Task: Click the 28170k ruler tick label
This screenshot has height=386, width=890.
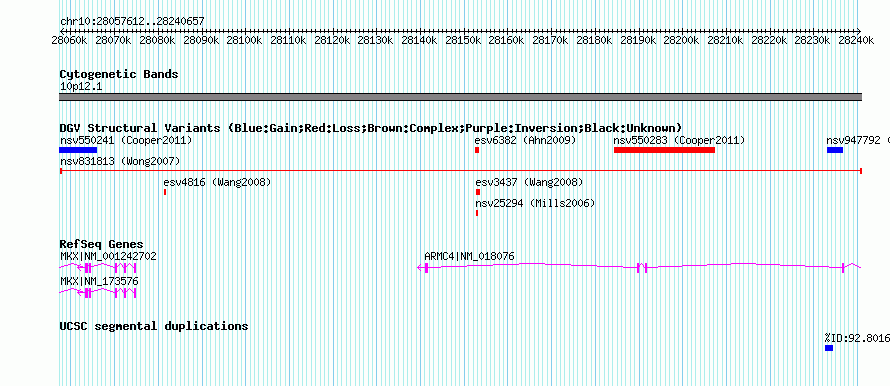Action: pyautogui.click(x=551, y=41)
